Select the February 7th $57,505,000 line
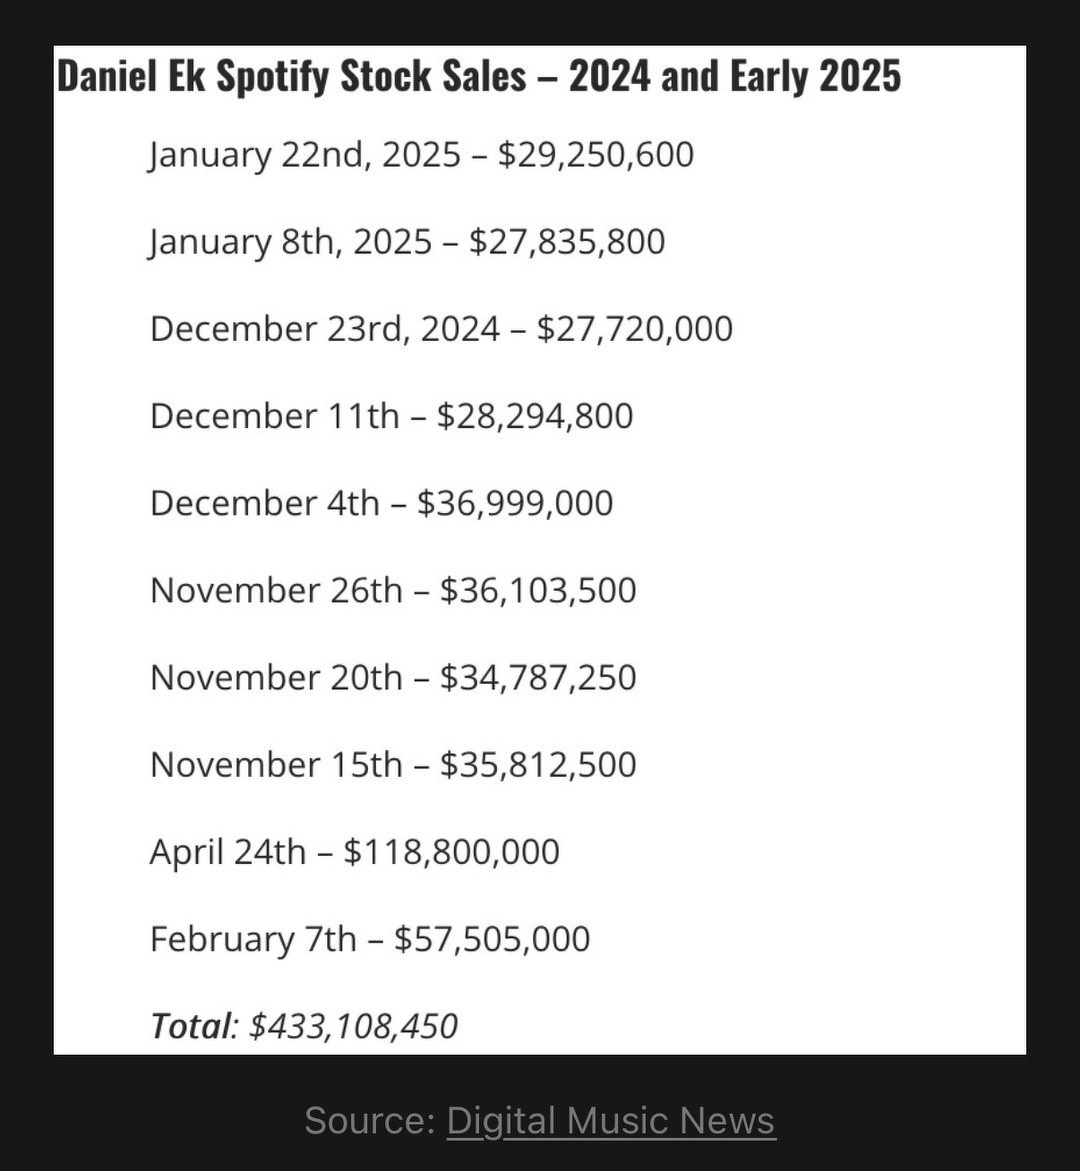 coord(369,939)
